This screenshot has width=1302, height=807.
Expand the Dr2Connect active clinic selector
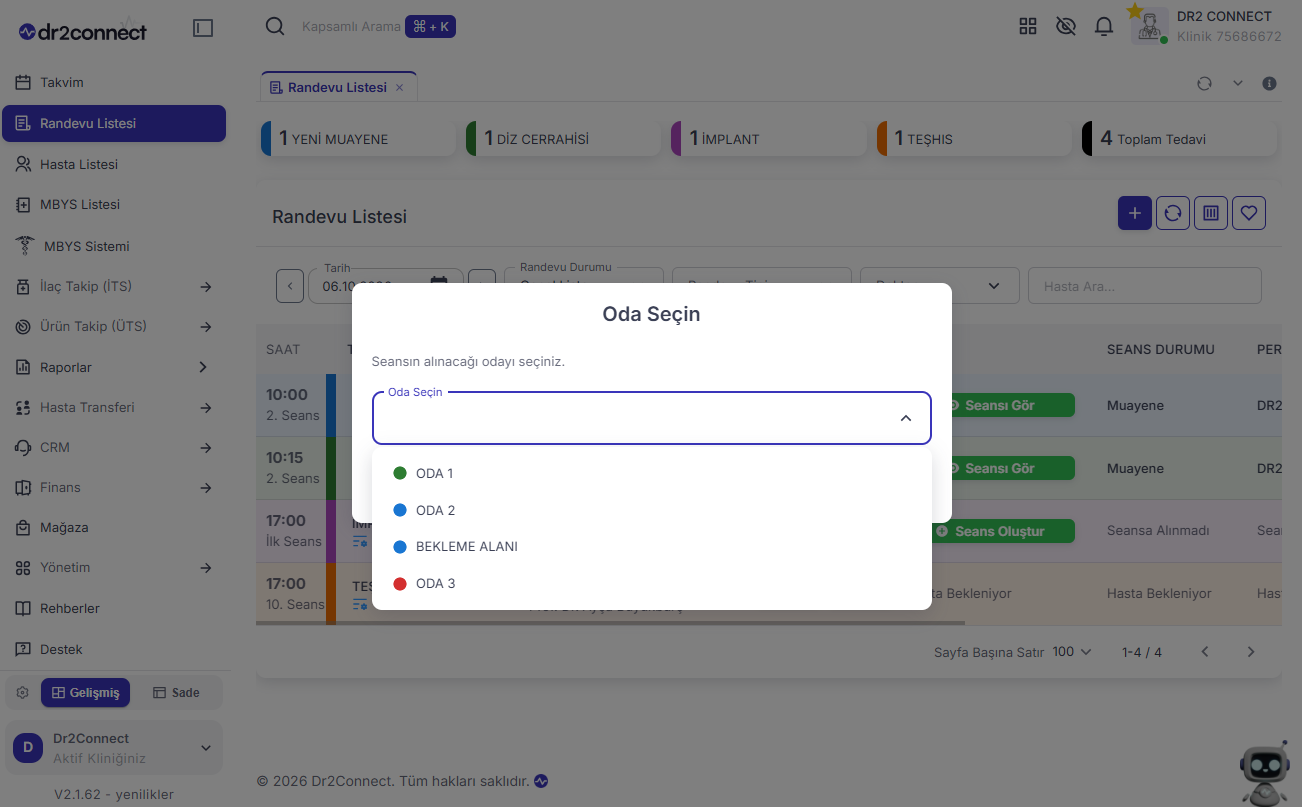point(114,748)
